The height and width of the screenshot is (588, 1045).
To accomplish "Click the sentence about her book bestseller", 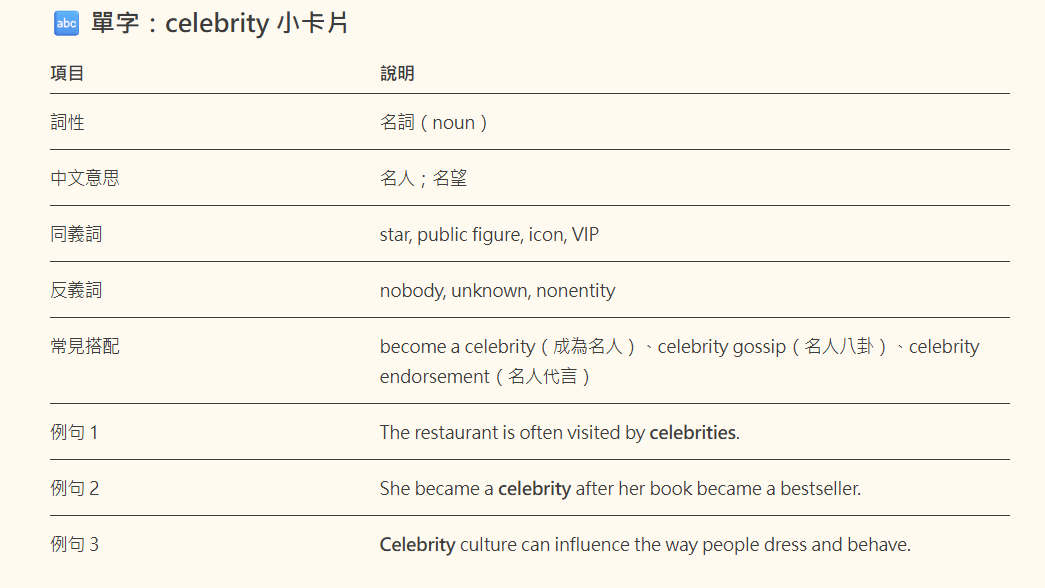I will coord(620,489).
